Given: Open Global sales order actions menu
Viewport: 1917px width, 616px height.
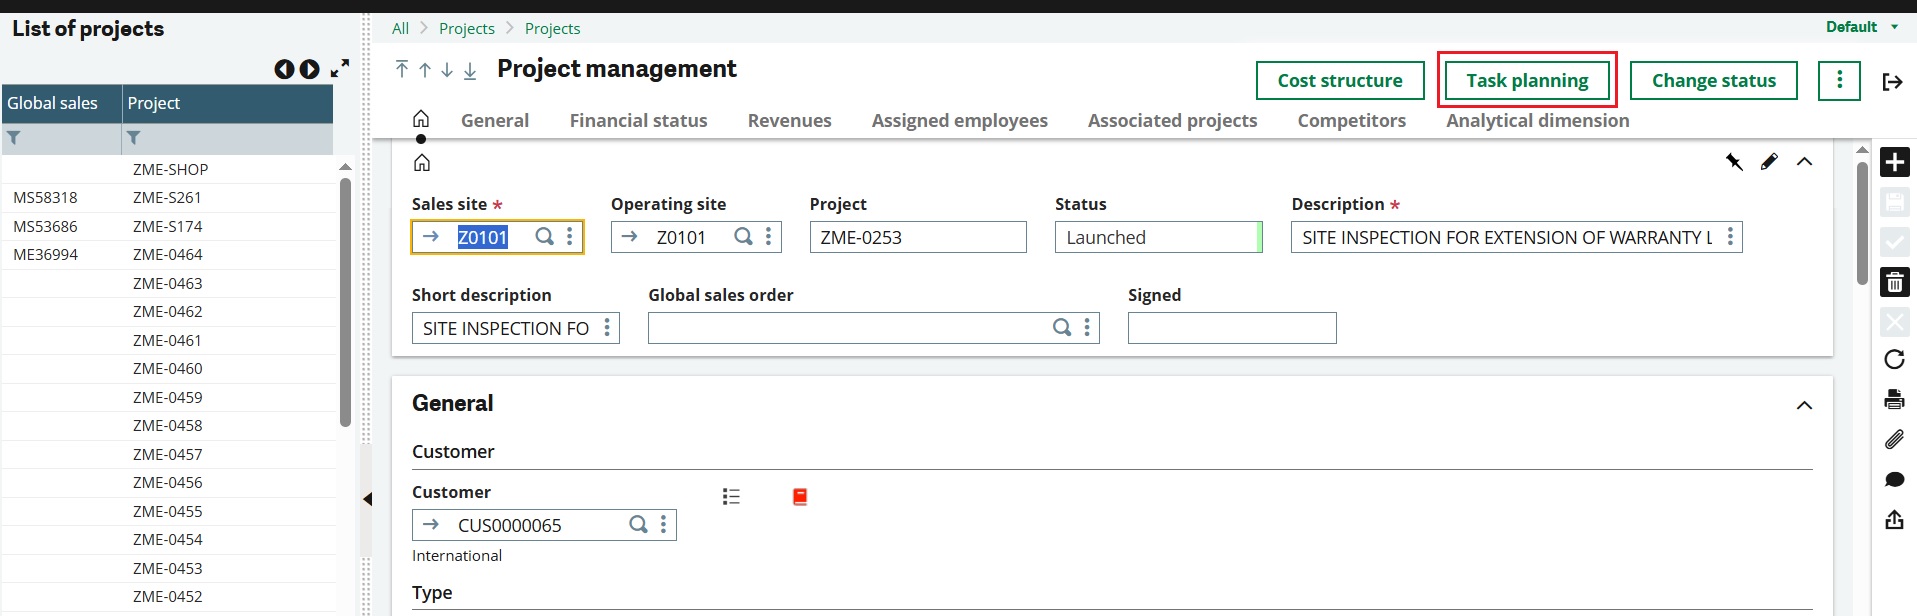Looking at the screenshot, I should 1087,328.
